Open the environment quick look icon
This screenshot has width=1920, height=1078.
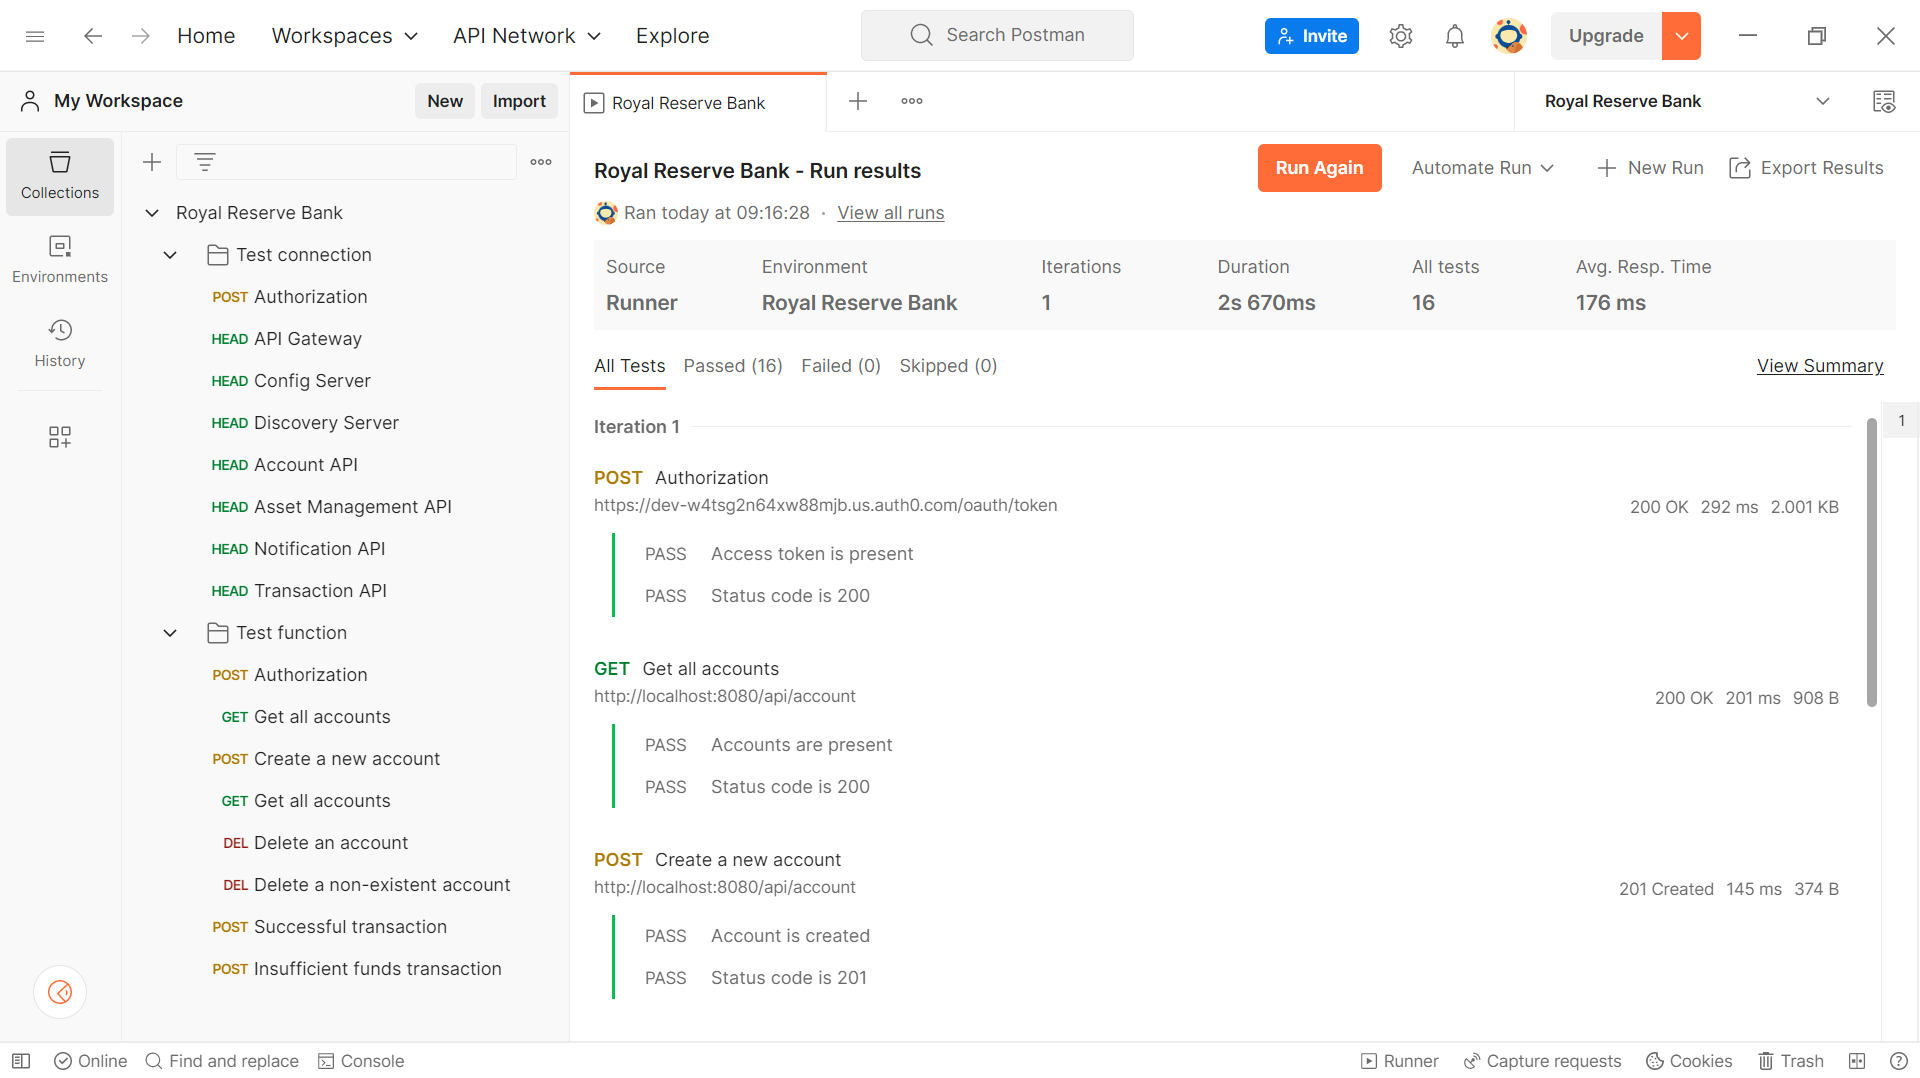[x=1884, y=101]
